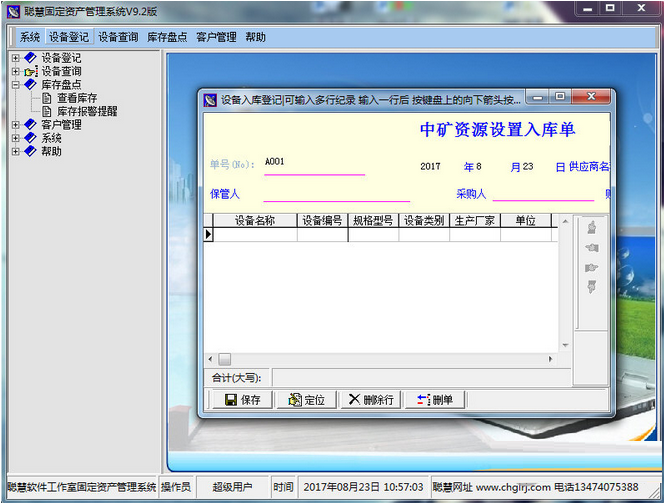The image size is (664, 503).
Task: Select 查看库存 in the tree
Action: coord(77,98)
